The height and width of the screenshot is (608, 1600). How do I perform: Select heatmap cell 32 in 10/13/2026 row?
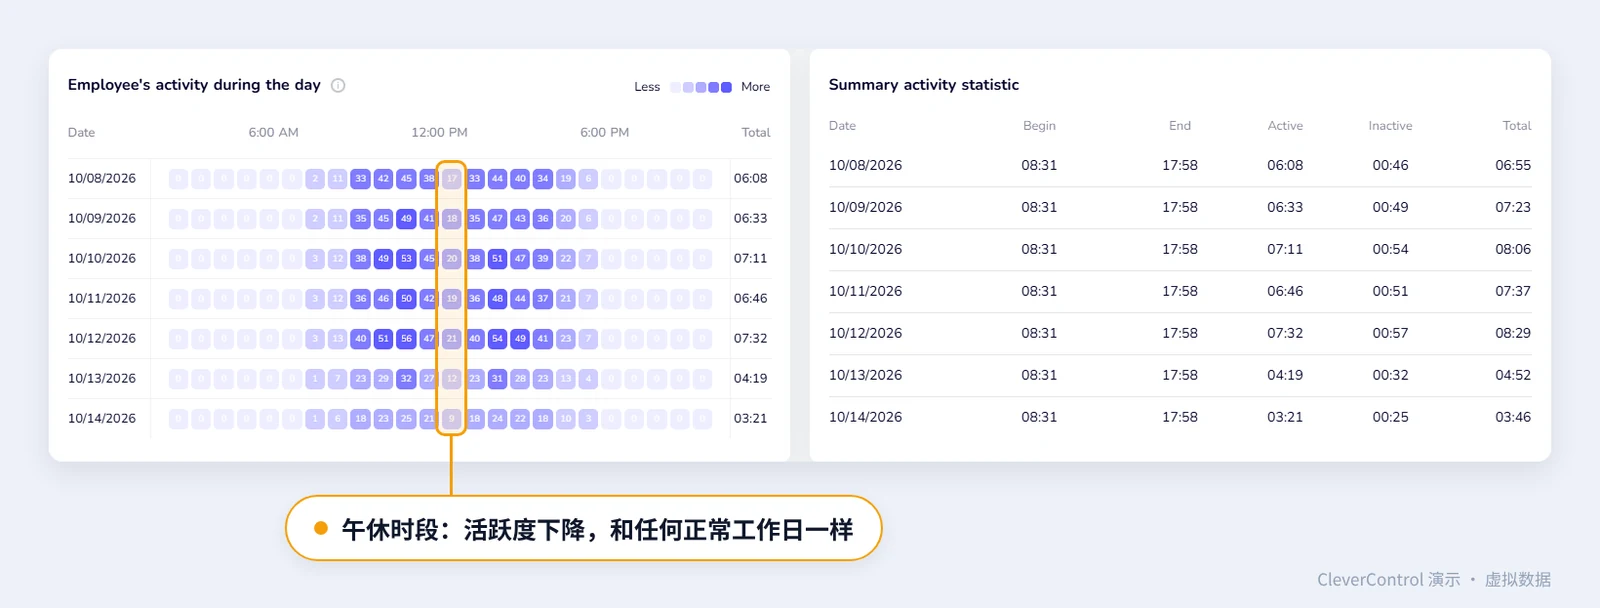(x=406, y=379)
